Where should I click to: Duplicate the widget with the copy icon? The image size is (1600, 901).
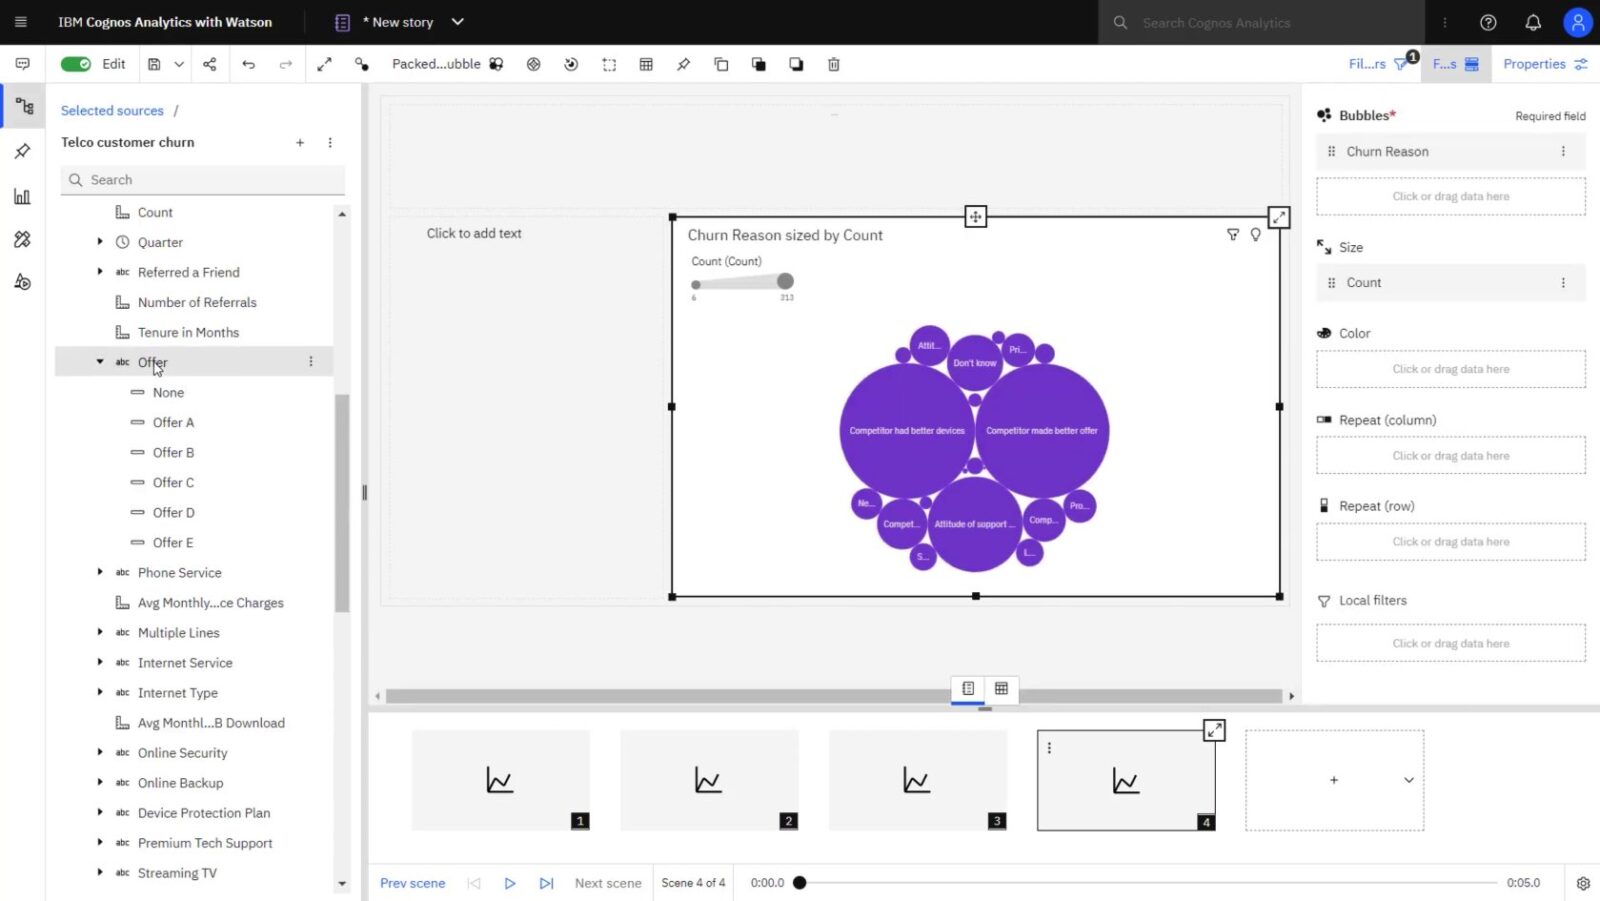[x=721, y=63]
